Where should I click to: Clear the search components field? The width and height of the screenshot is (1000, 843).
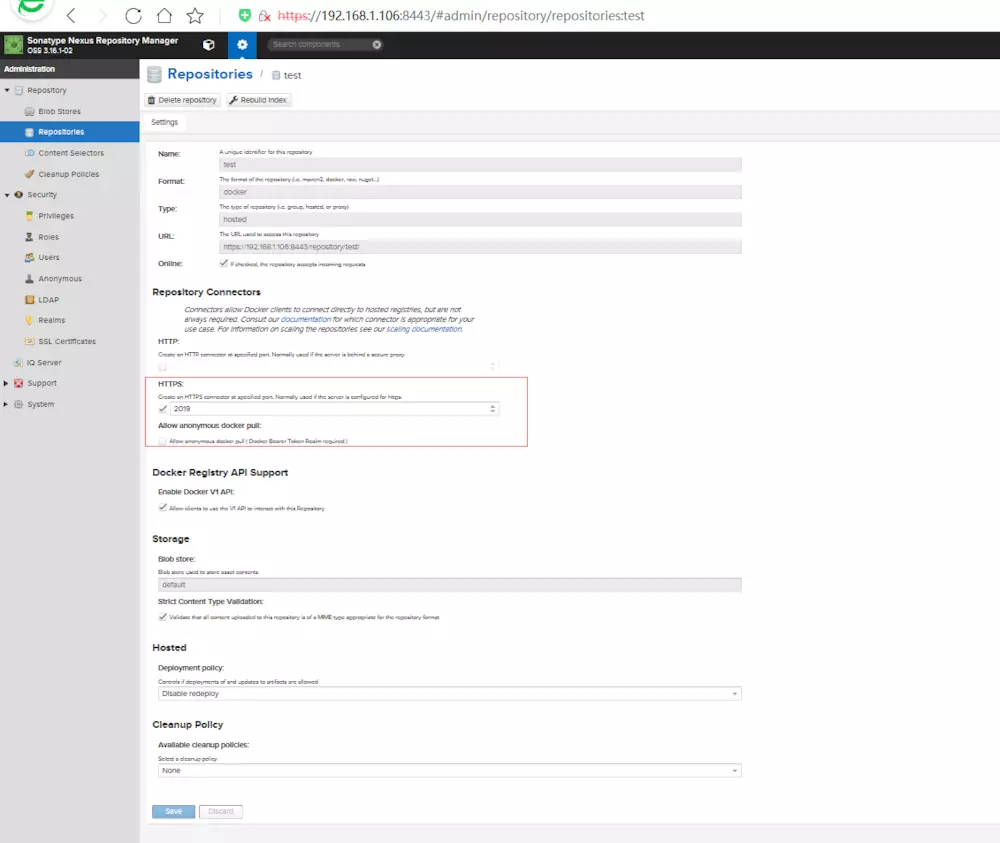pos(377,45)
